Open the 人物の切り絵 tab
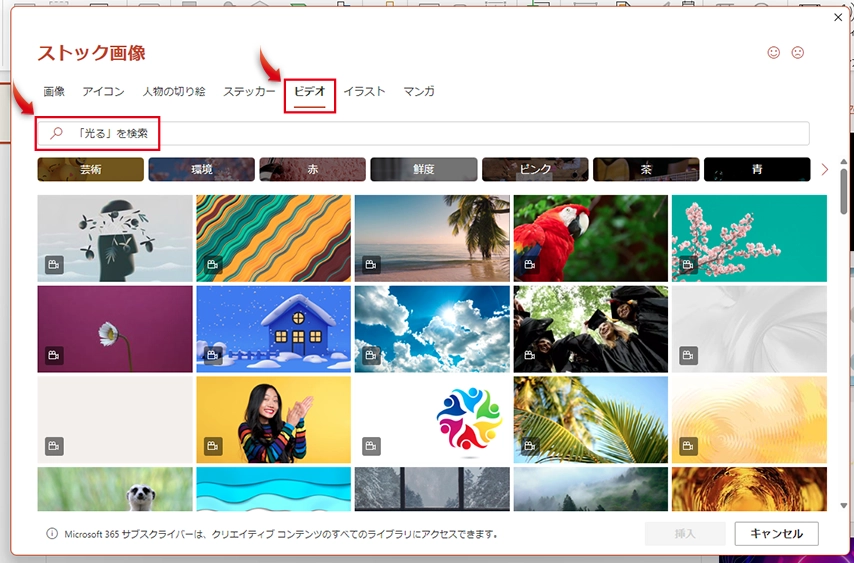 [174, 91]
